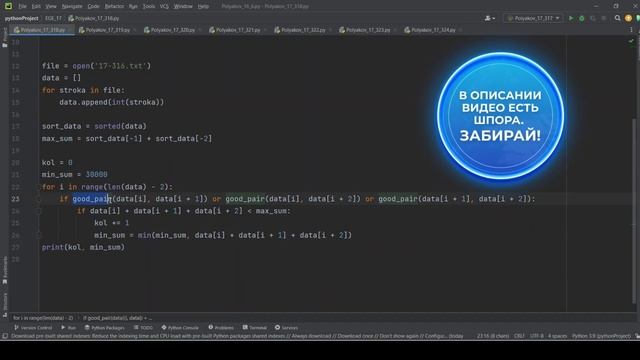Screen dimensions: 640x360
Task: Click the 'if good_pair(data[i], data[i + ...' breadcrumb
Action: pyautogui.click(x=117, y=318)
